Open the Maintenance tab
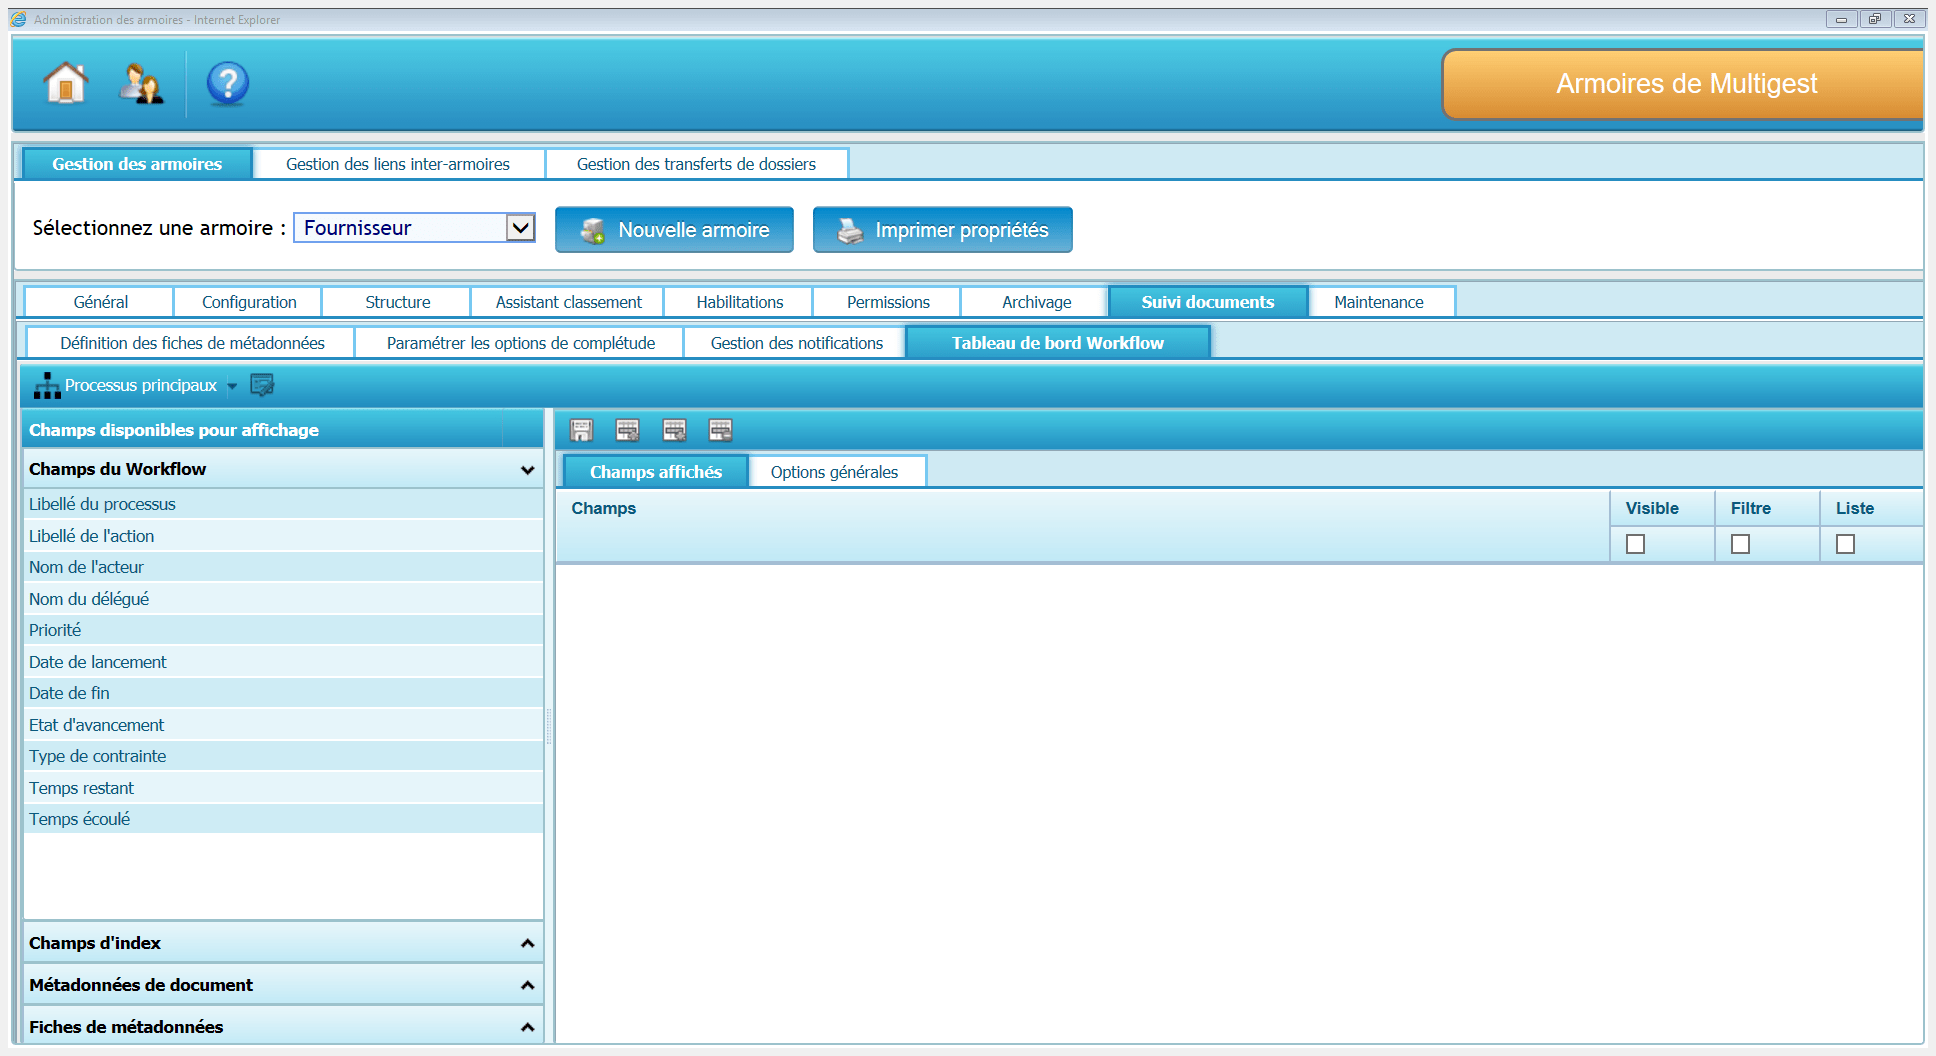This screenshot has height=1056, width=1936. point(1378,302)
